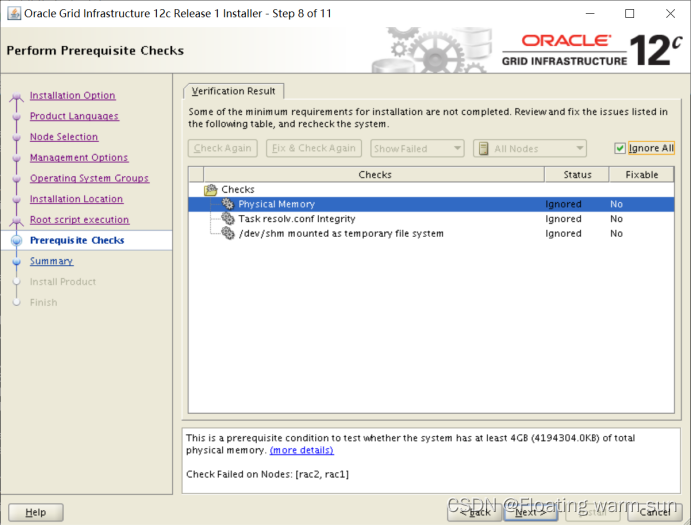Click the Fixable column header
Image resolution: width=692 pixels, height=525 pixels.
[642, 174]
